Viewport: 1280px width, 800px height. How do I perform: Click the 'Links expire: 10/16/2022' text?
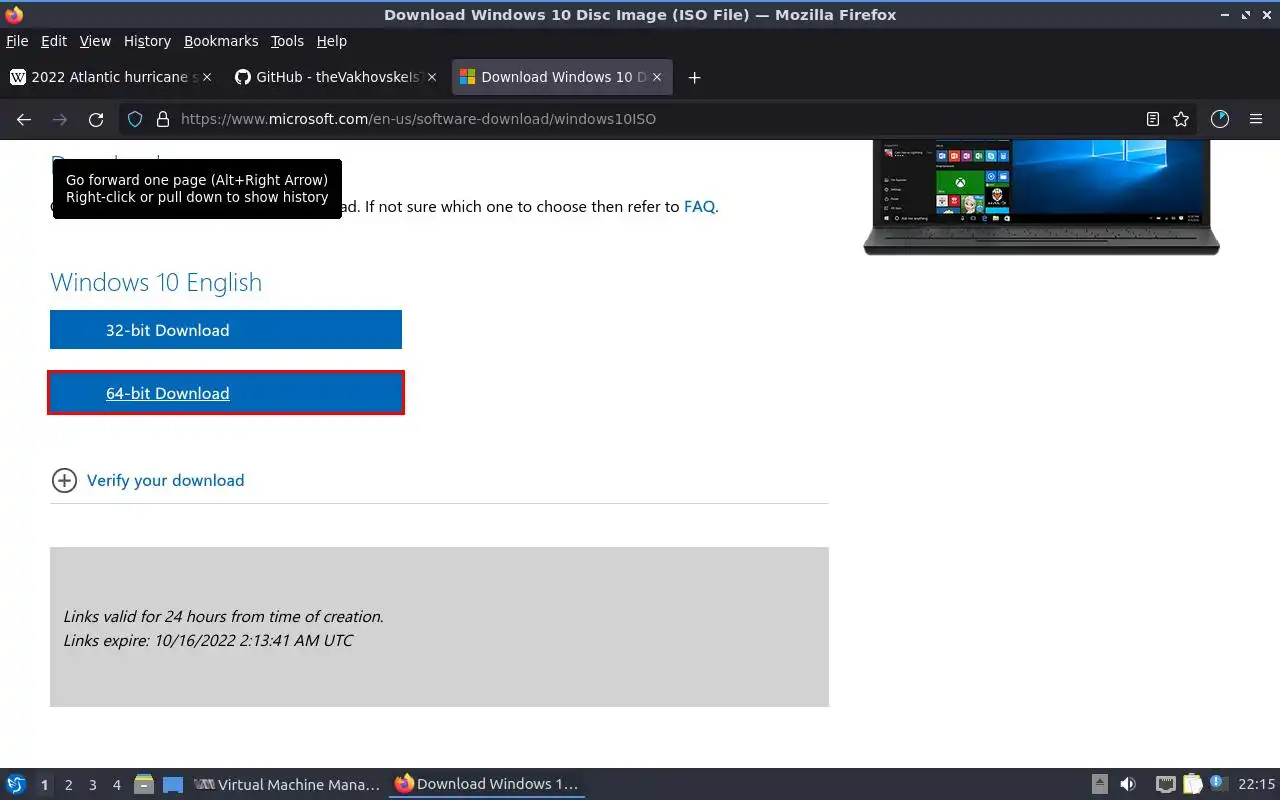(208, 641)
